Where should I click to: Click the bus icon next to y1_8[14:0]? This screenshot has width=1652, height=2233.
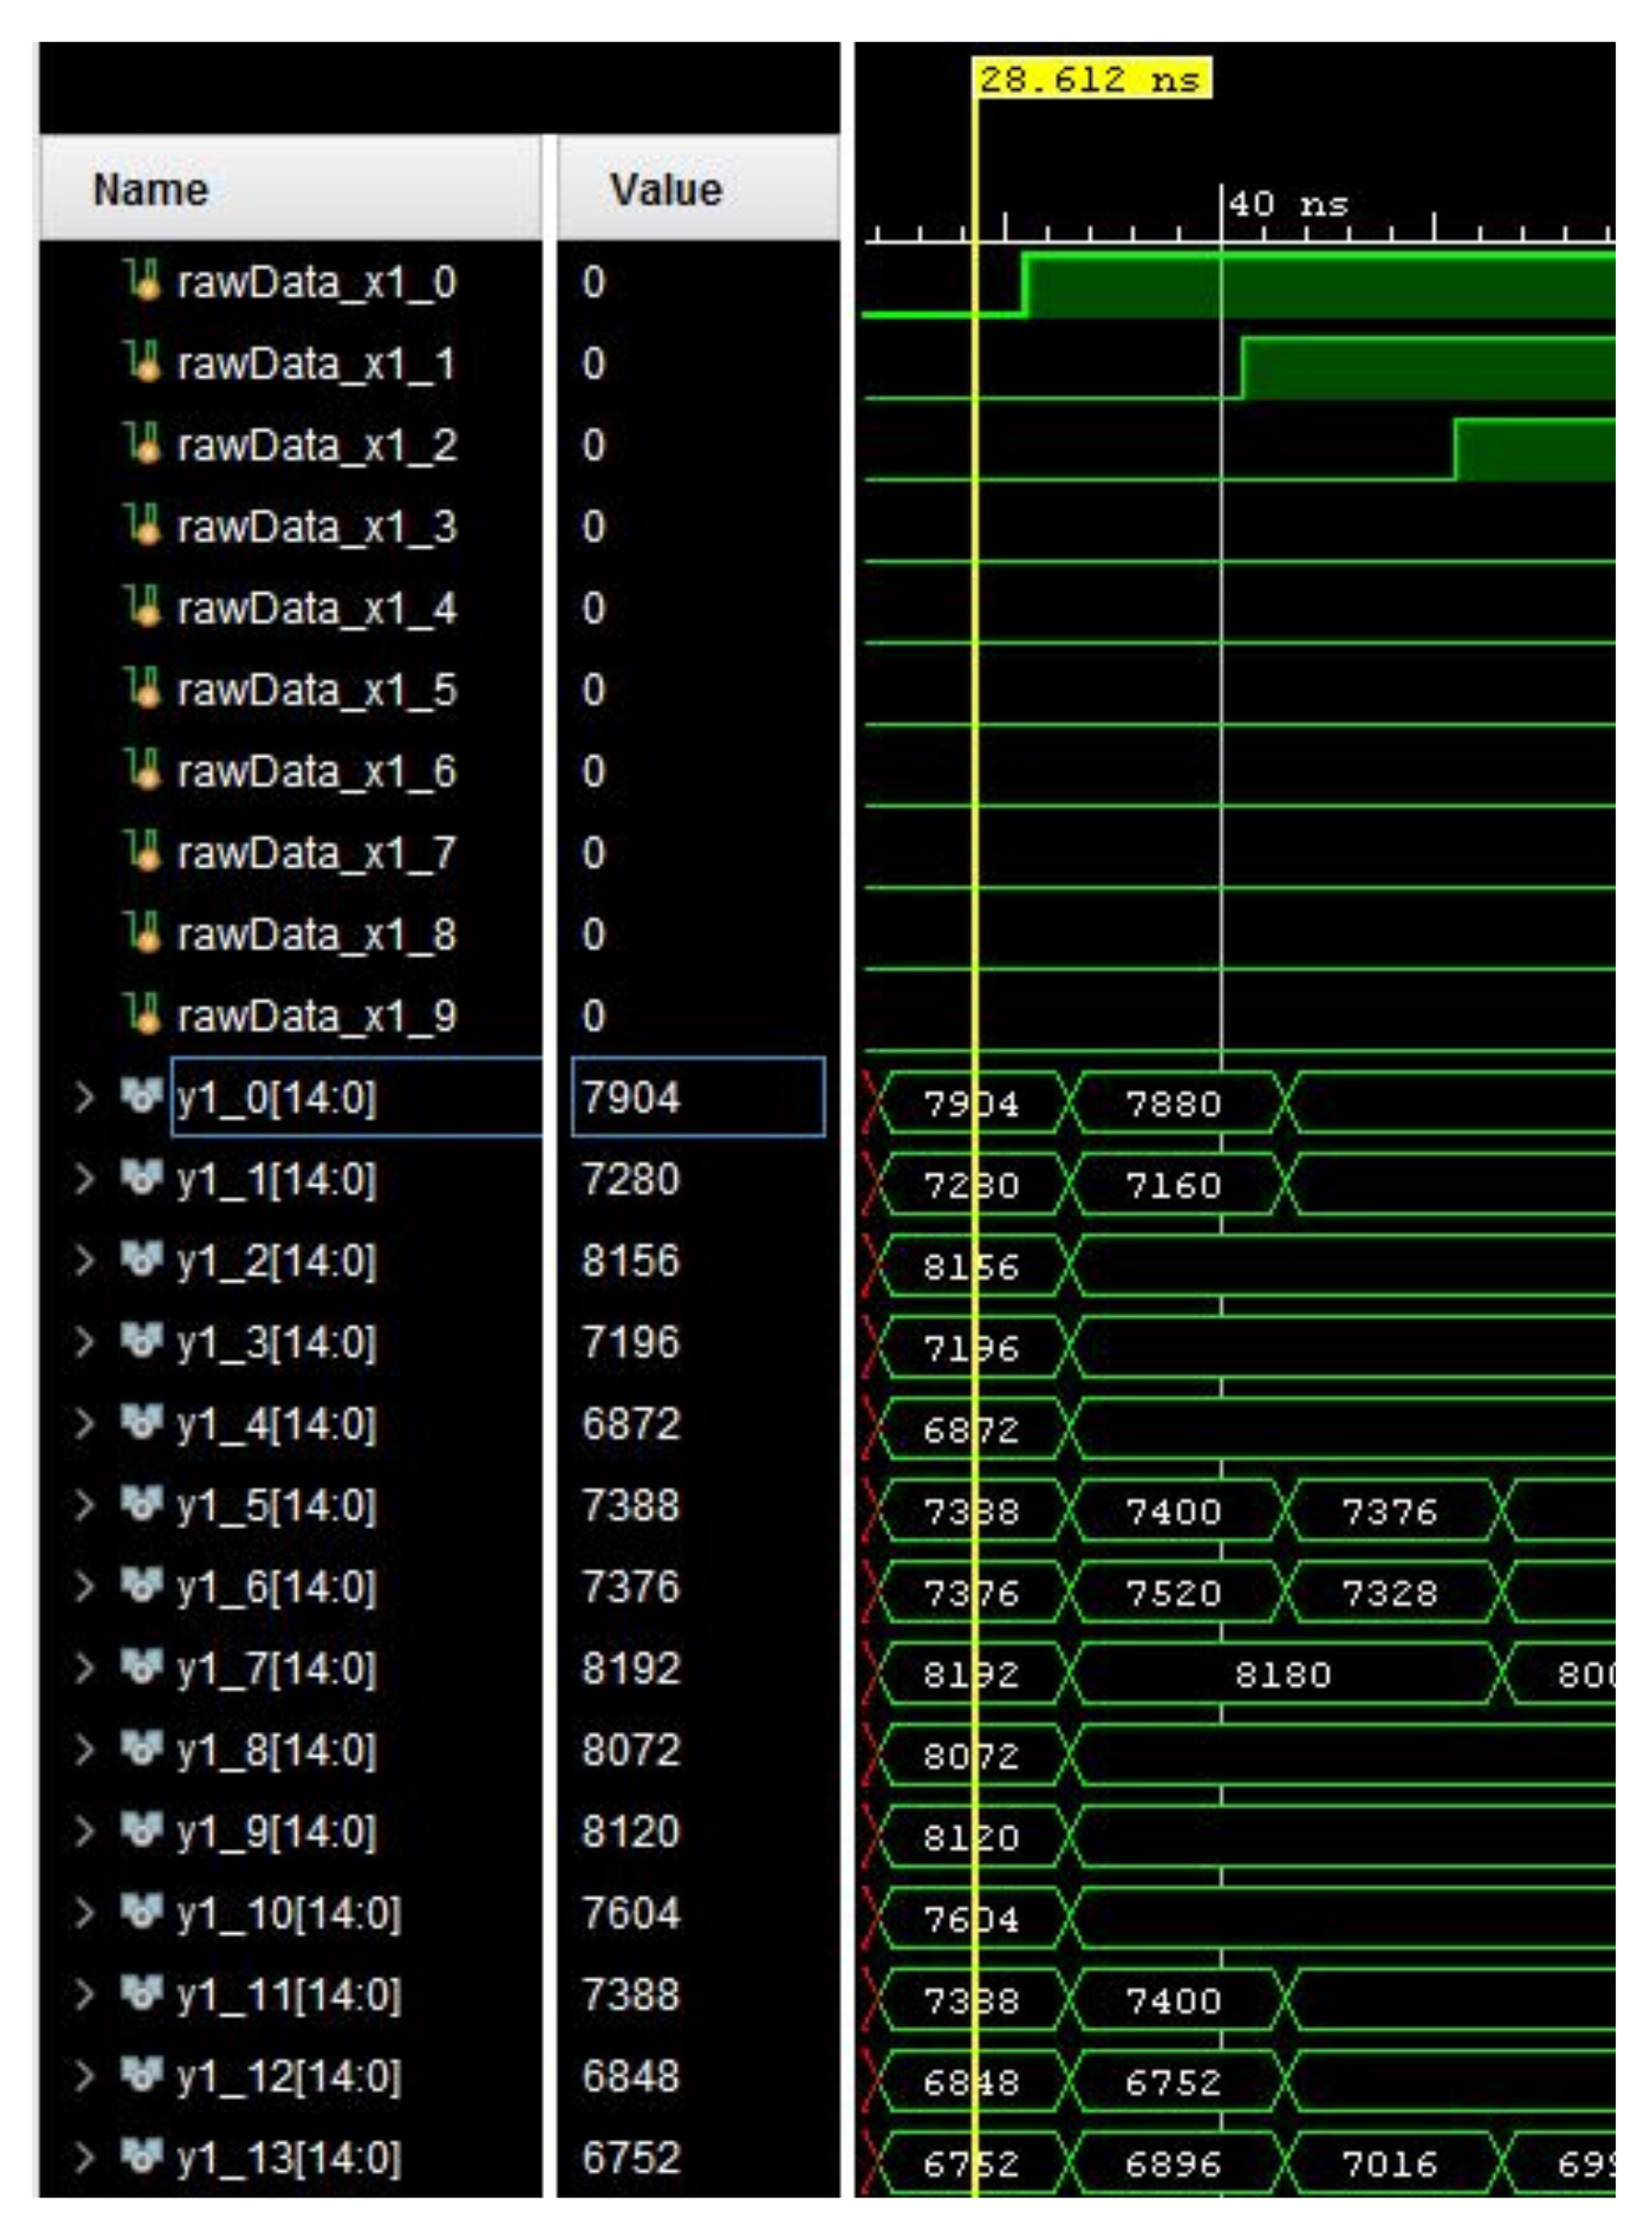(142, 1749)
